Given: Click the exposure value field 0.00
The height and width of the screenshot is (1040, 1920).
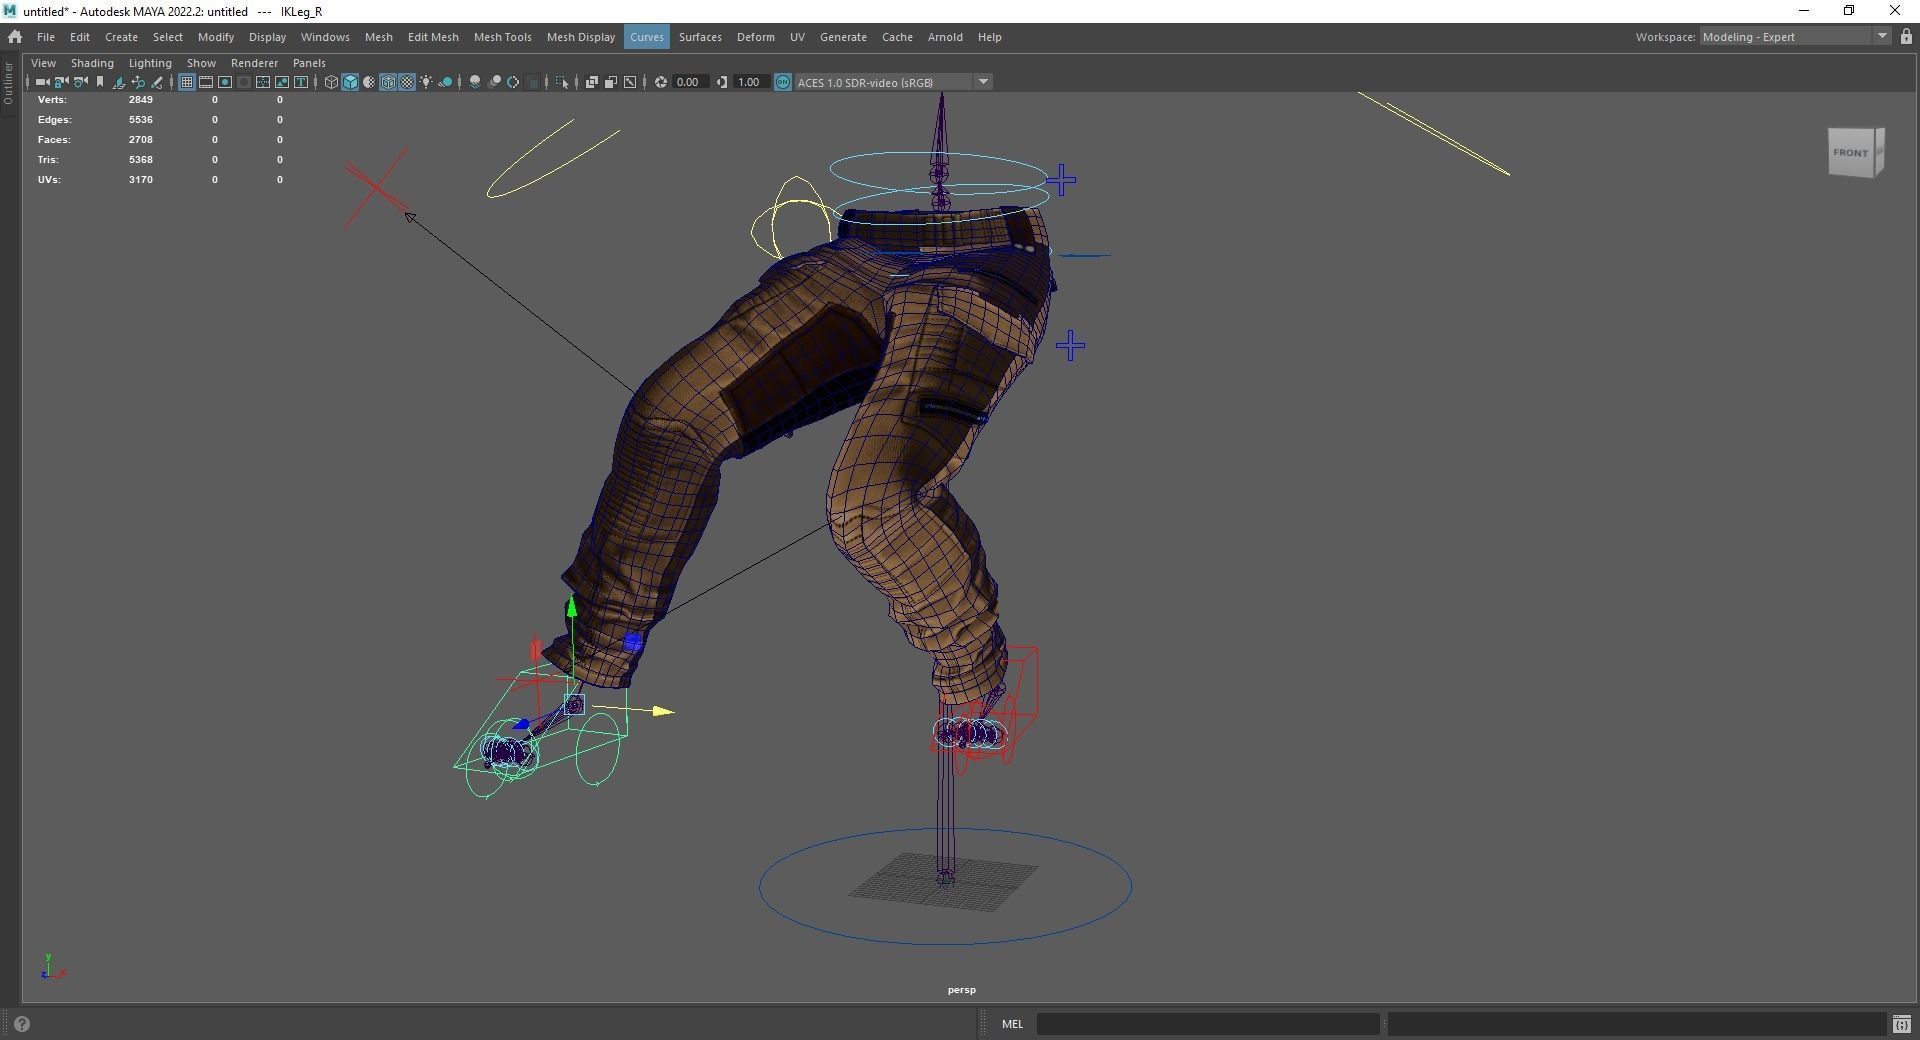Looking at the screenshot, I should pyautogui.click(x=690, y=82).
